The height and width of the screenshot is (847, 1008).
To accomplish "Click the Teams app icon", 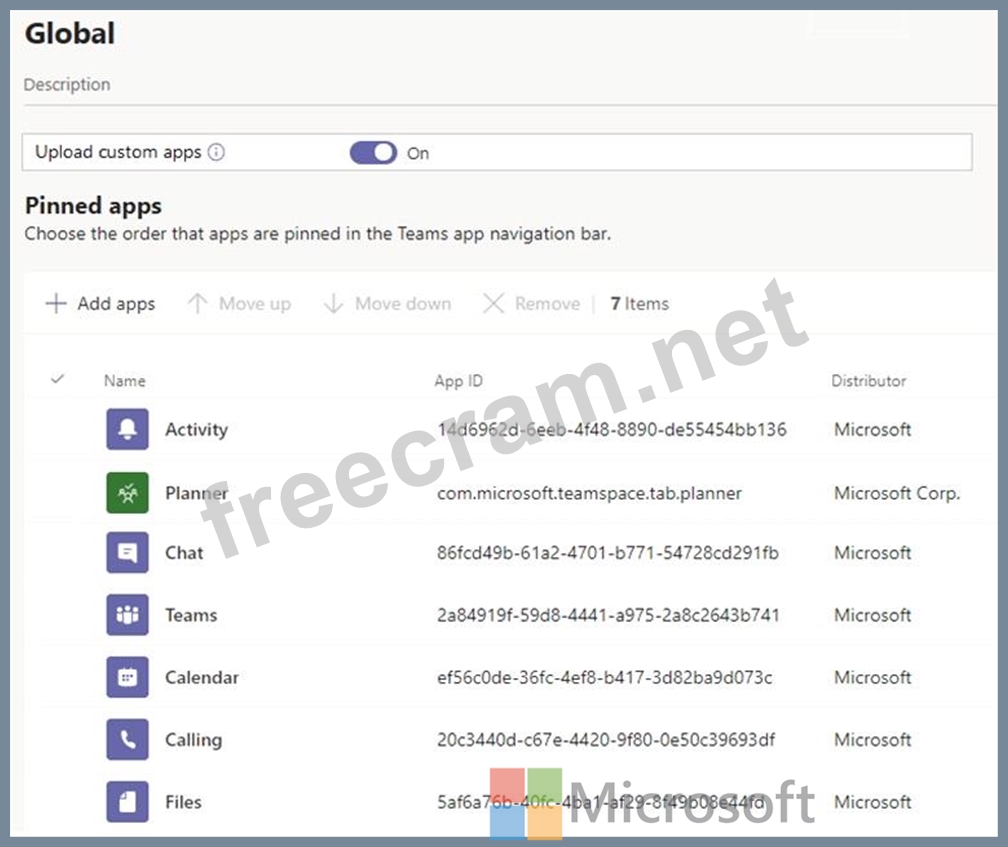I will click(127, 615).
